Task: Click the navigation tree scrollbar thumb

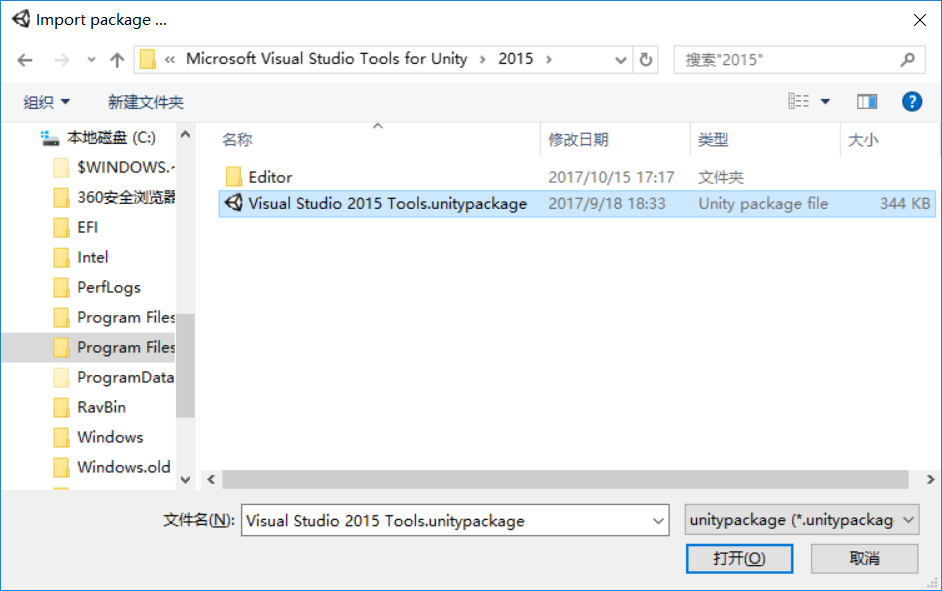Action: (x=185, y=365)
